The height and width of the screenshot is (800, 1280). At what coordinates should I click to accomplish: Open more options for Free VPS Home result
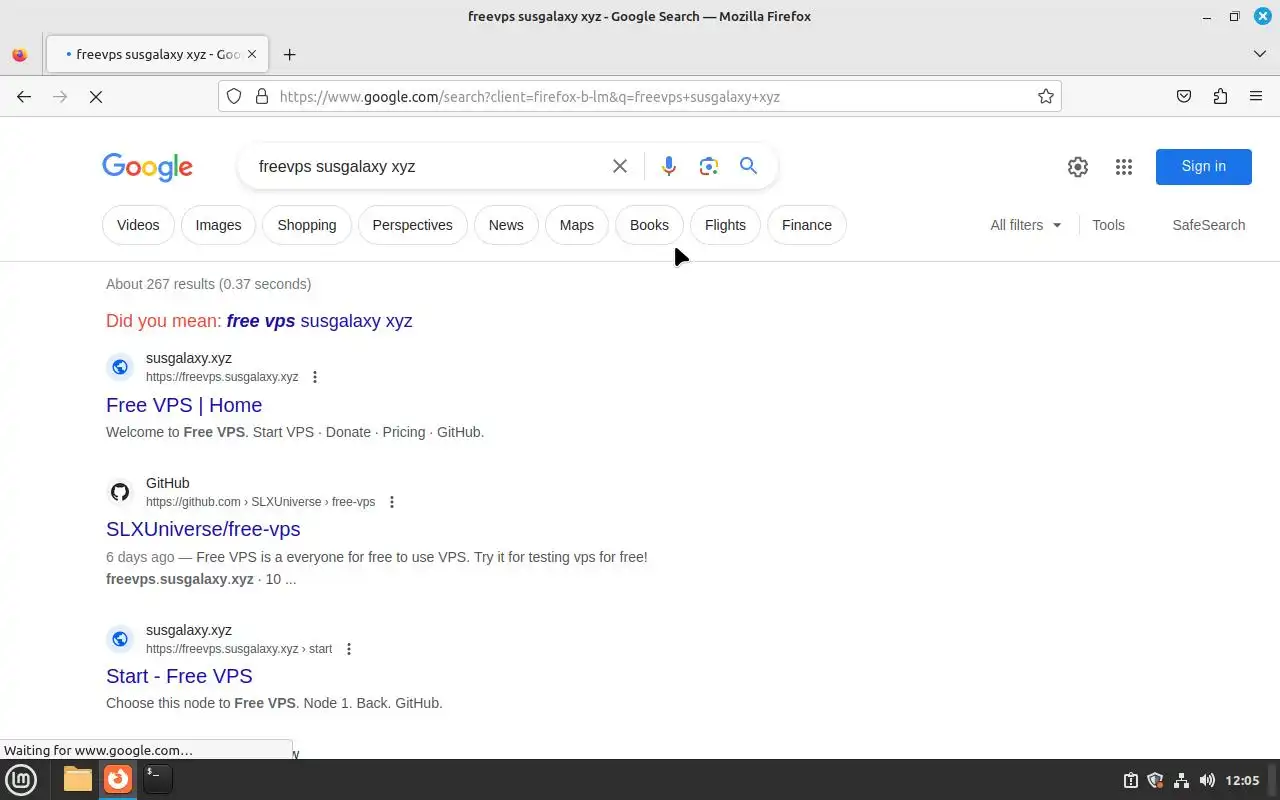pyautogui.click(x=315, y=377)
